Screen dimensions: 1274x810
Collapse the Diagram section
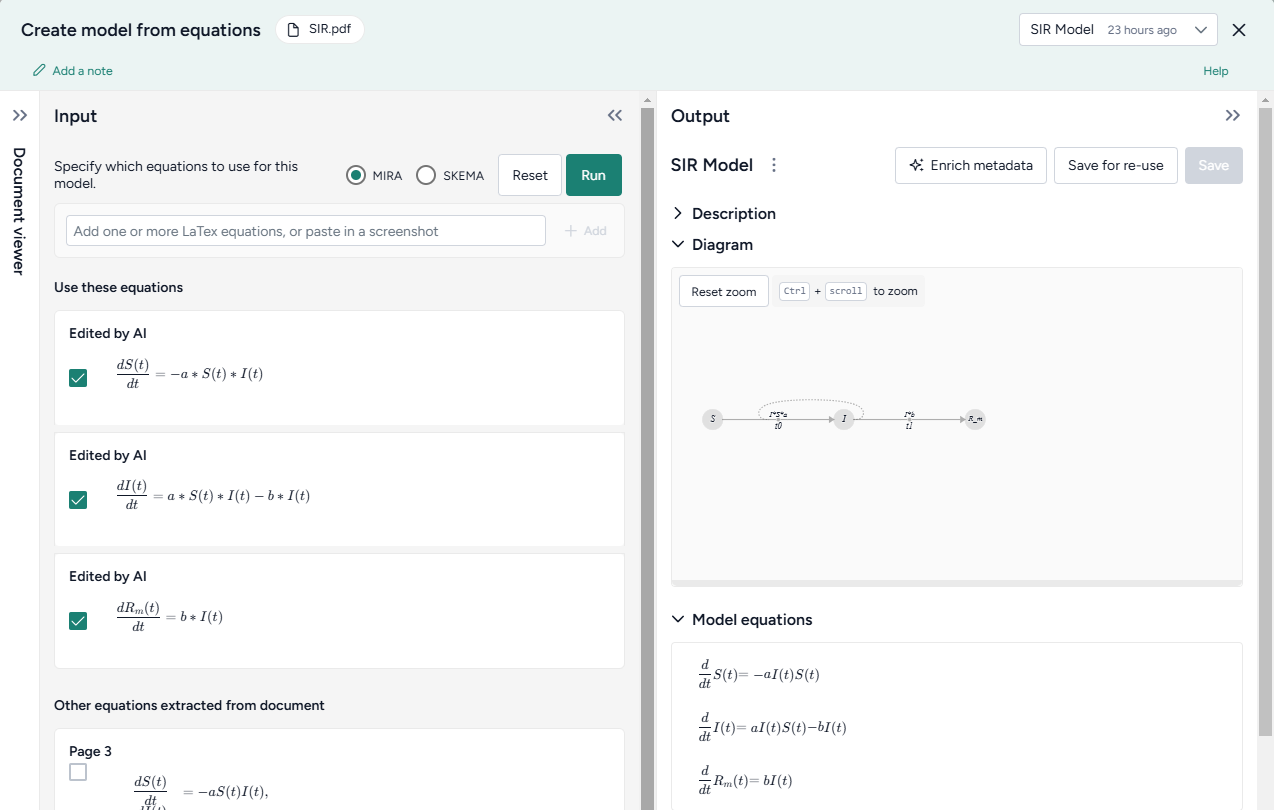(678, 245)
